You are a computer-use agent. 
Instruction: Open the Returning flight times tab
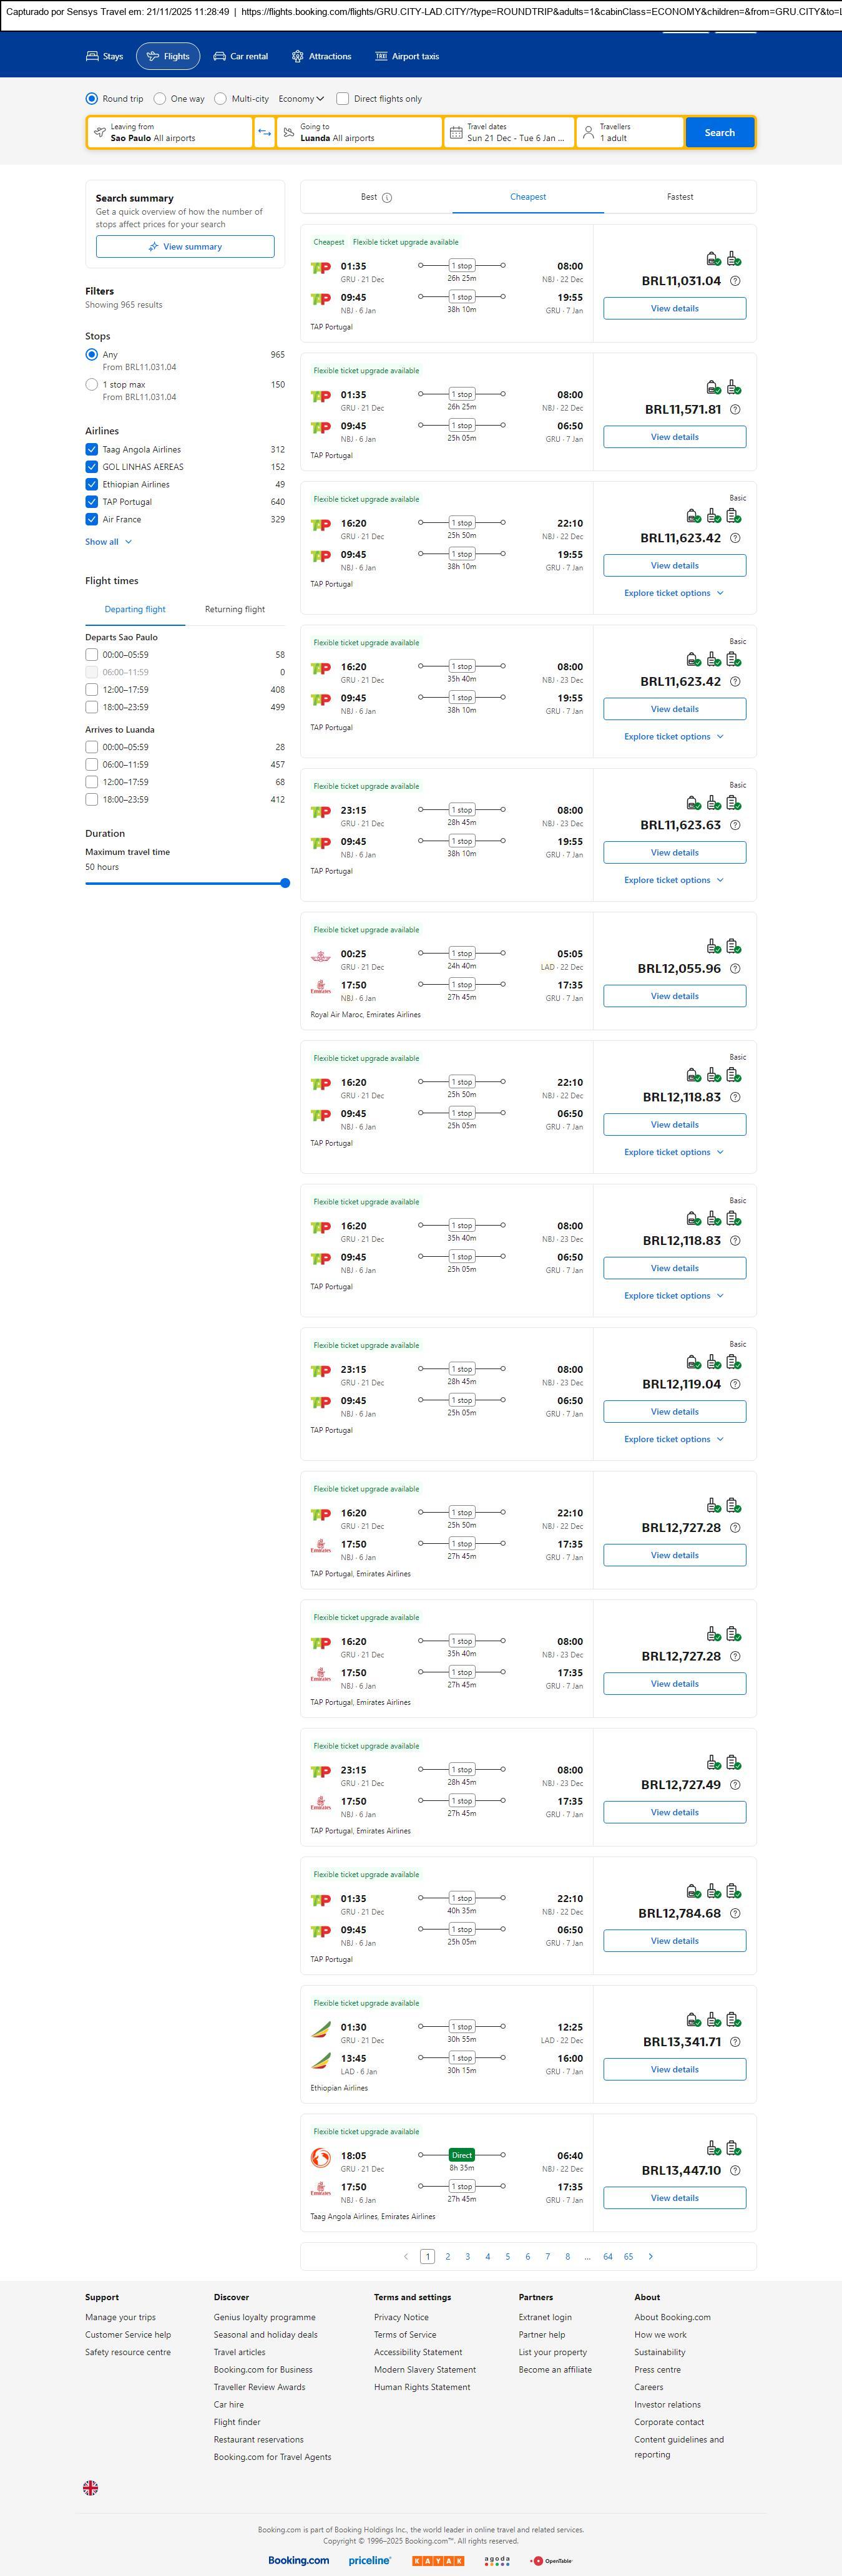coord(235,609)
